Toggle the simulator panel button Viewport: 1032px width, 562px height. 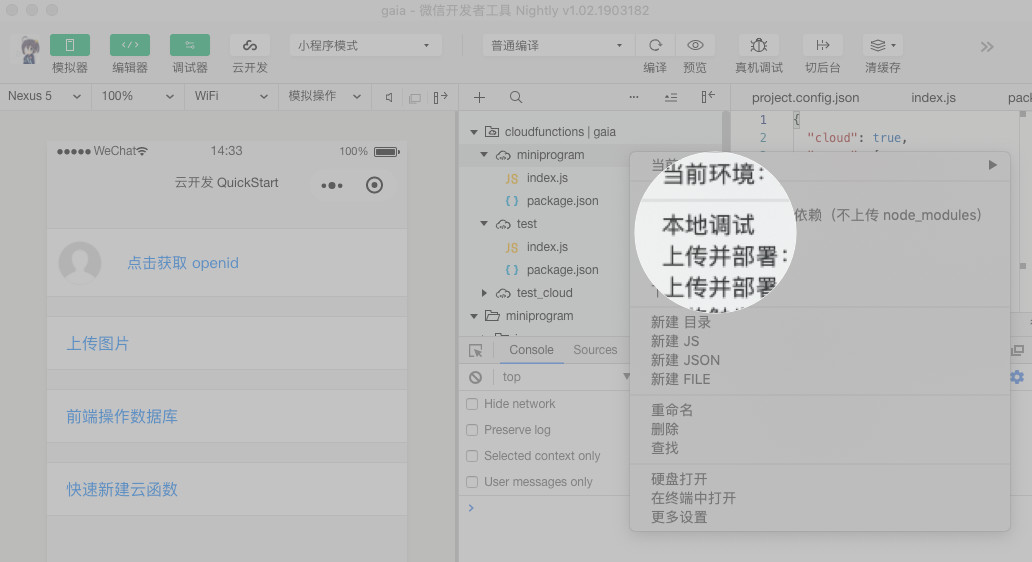[70, 45]
